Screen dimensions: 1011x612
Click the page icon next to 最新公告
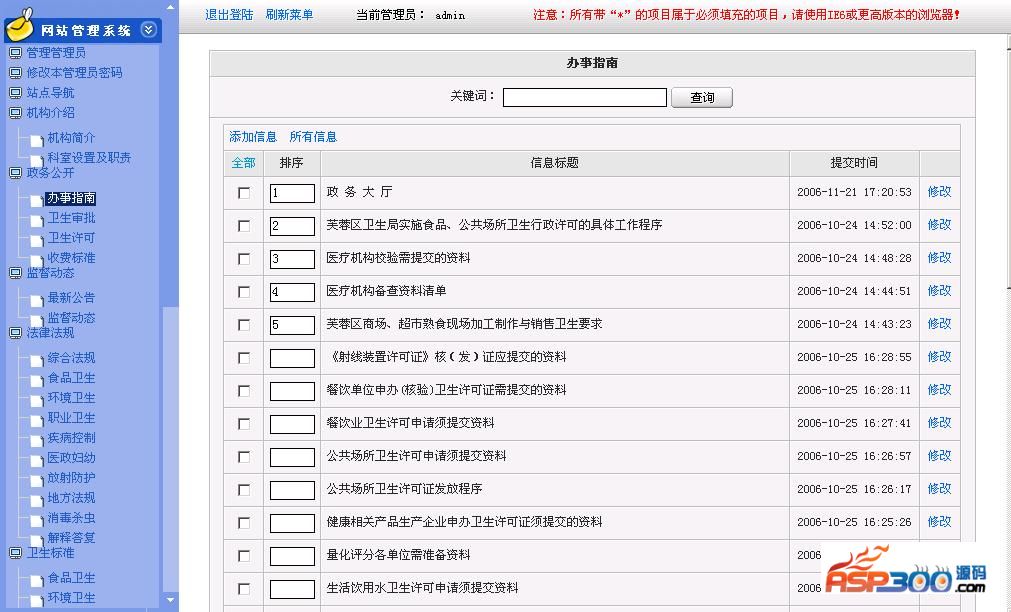[37, 300]
